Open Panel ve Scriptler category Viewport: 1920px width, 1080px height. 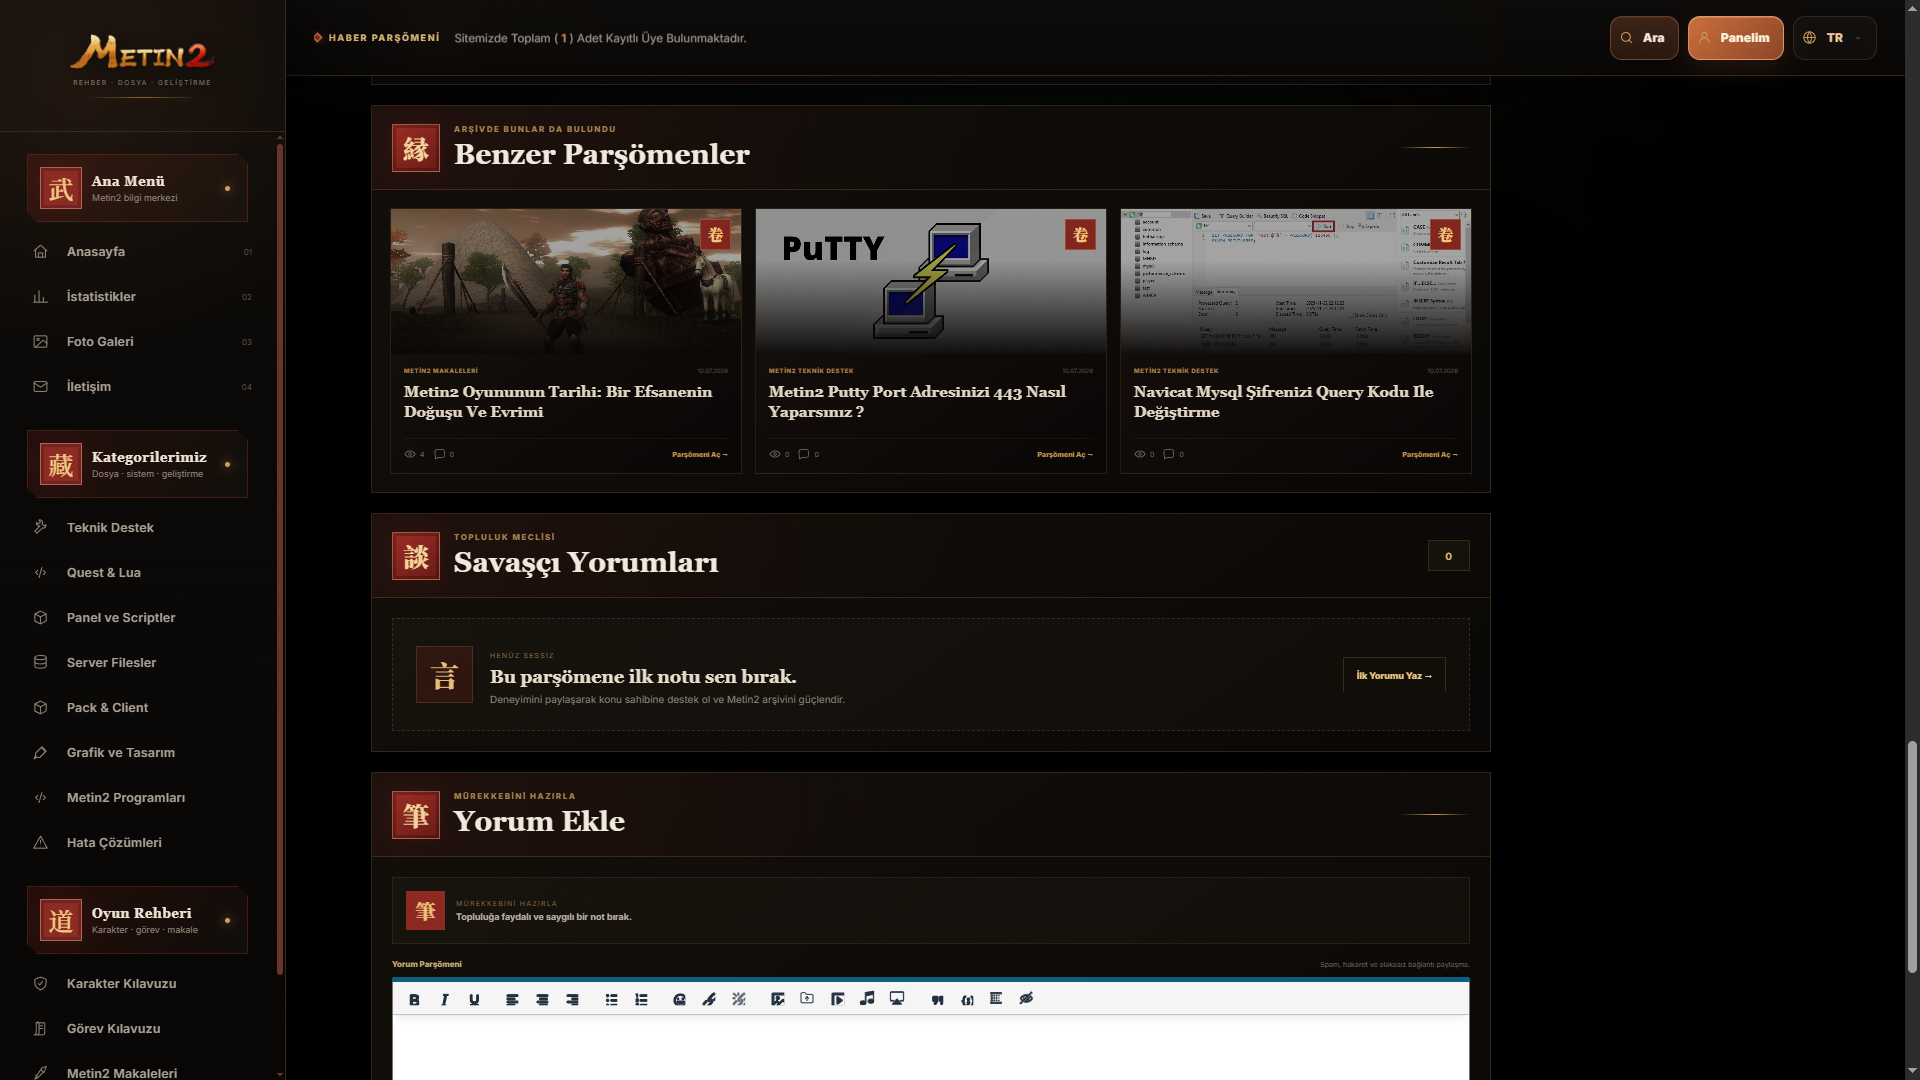tap(142, 618)
